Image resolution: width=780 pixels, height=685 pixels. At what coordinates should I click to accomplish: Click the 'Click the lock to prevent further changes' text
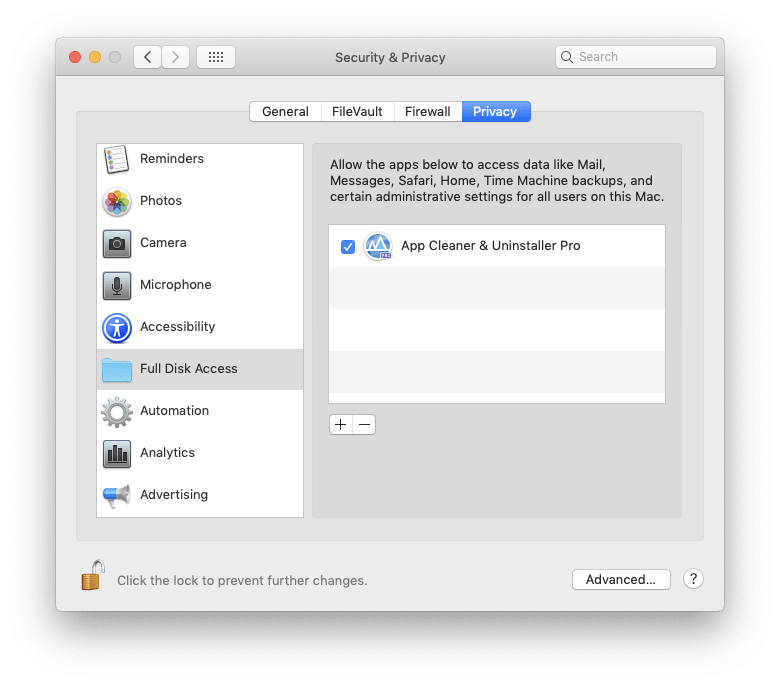[x=242, y=581]
